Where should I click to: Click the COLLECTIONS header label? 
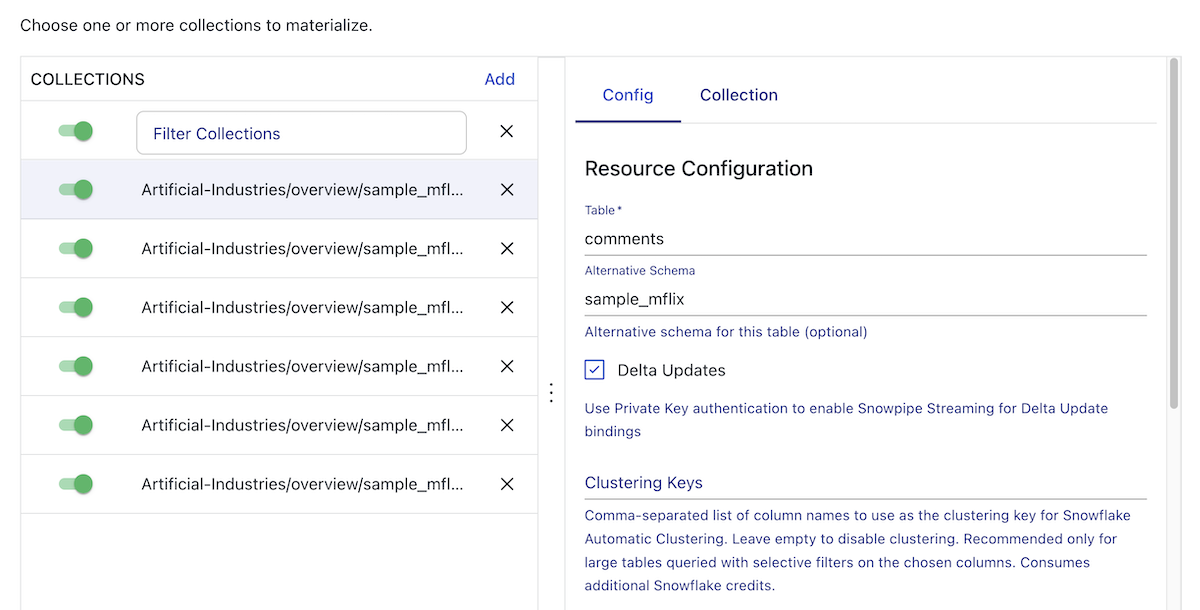(88, 79)
